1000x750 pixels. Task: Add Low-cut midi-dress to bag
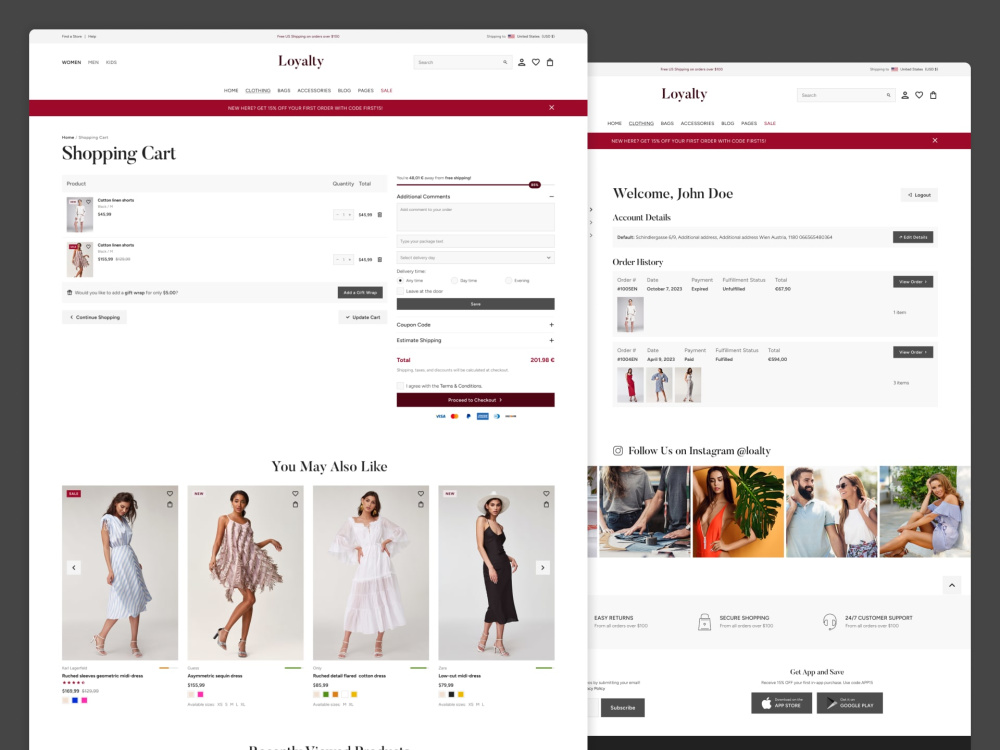coord(546,504)
